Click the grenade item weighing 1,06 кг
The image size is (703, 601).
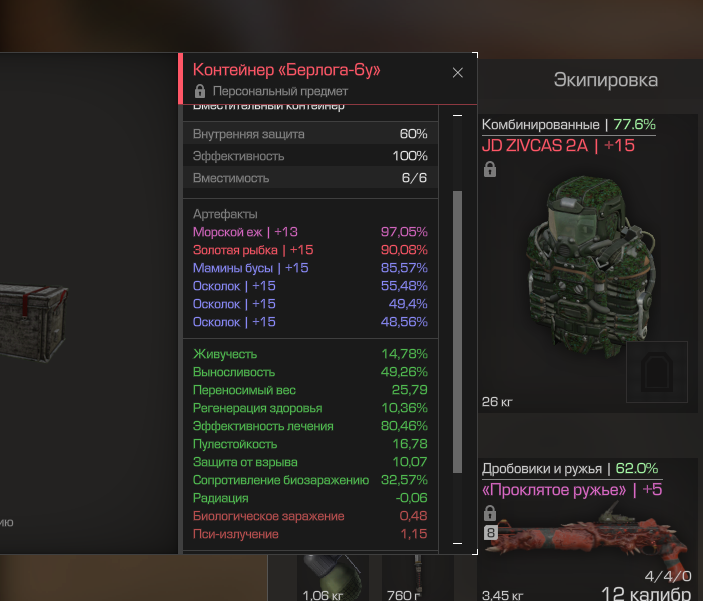click(333, 578)
